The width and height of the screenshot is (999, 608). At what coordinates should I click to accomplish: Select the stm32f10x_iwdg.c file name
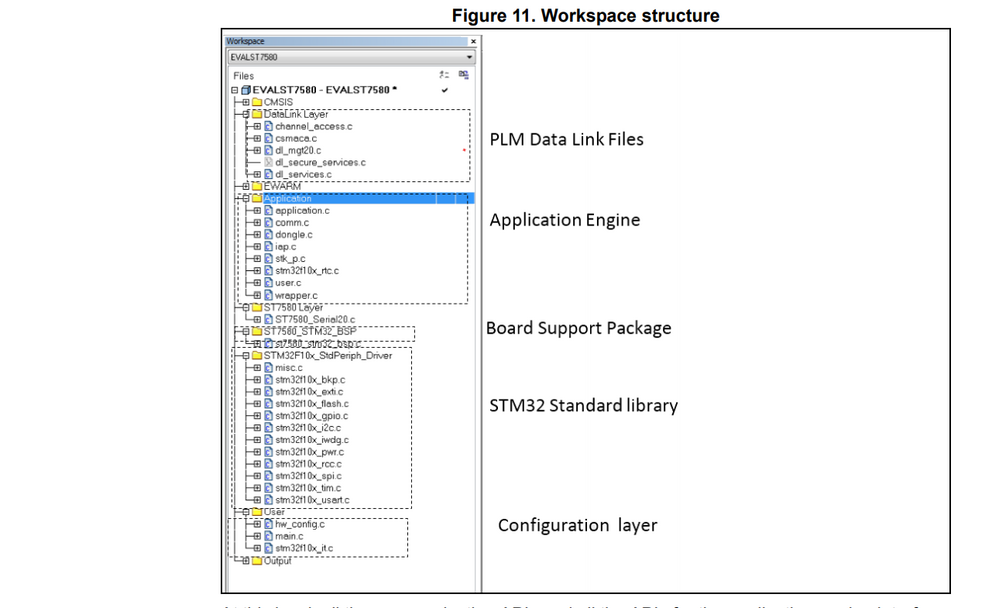click(x=312, y=440)
